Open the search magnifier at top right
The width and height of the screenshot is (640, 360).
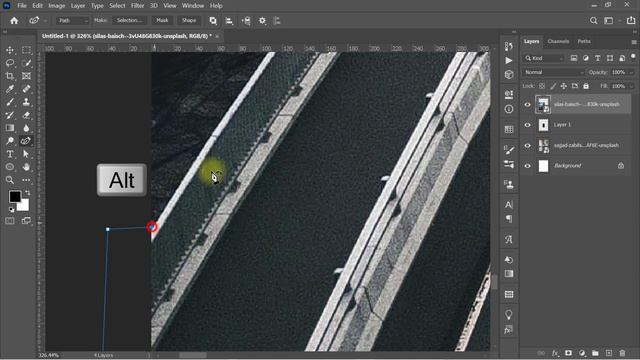click(593, 20)
